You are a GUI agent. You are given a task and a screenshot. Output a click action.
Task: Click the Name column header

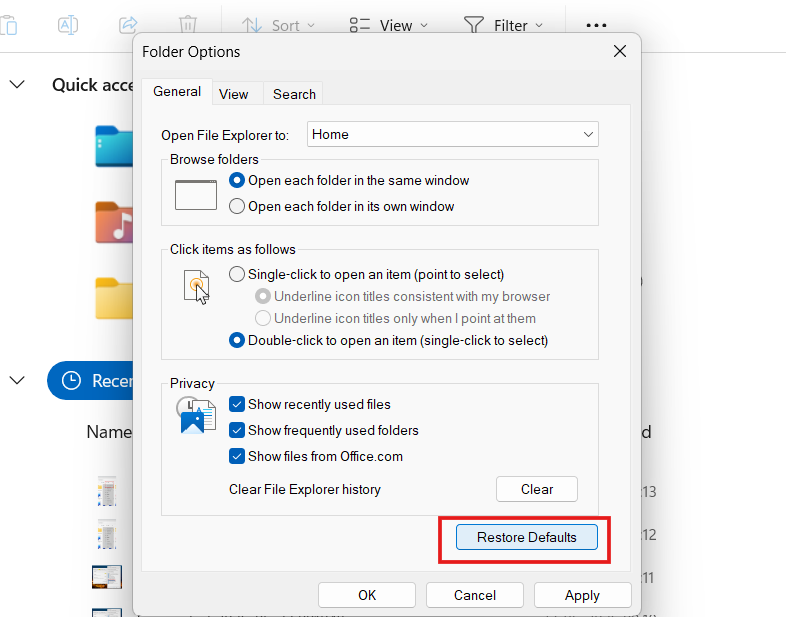click(x=109, y=432)
